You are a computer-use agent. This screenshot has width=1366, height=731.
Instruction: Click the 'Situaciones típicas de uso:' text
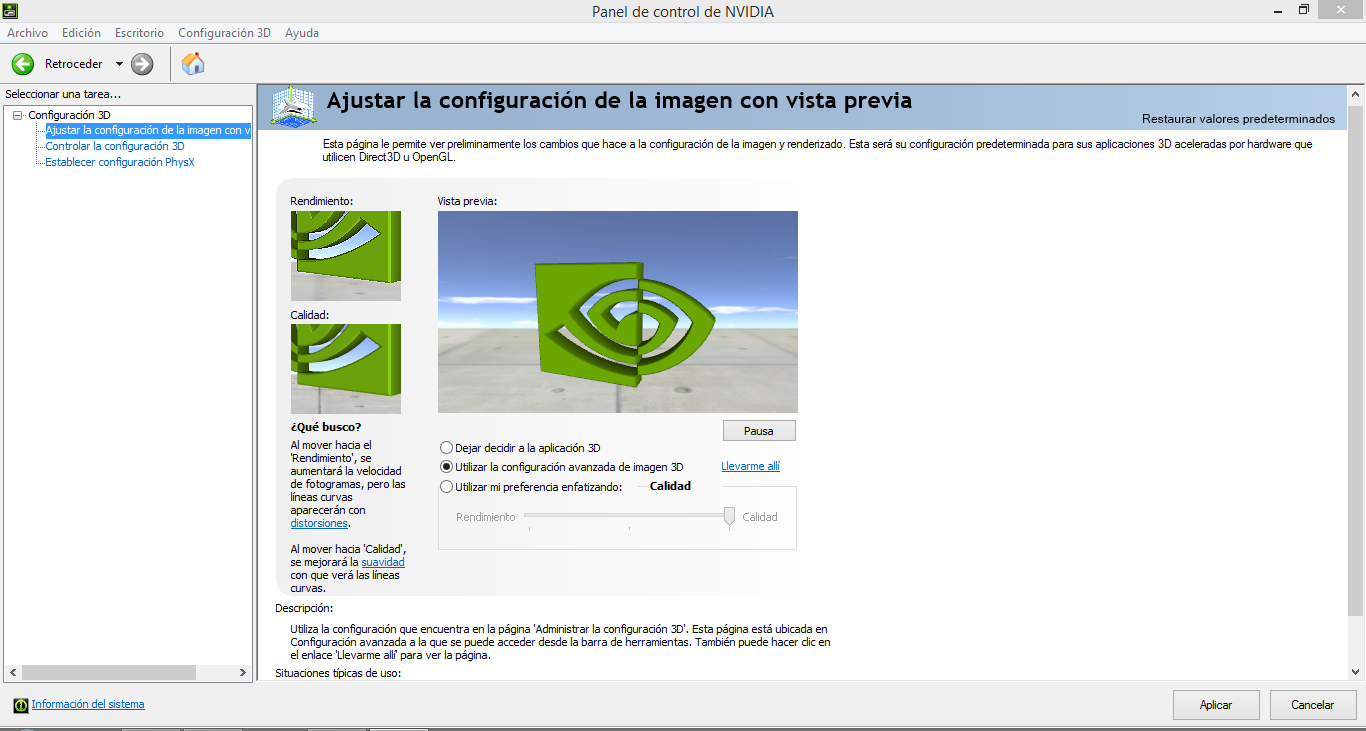click(338, 673)
